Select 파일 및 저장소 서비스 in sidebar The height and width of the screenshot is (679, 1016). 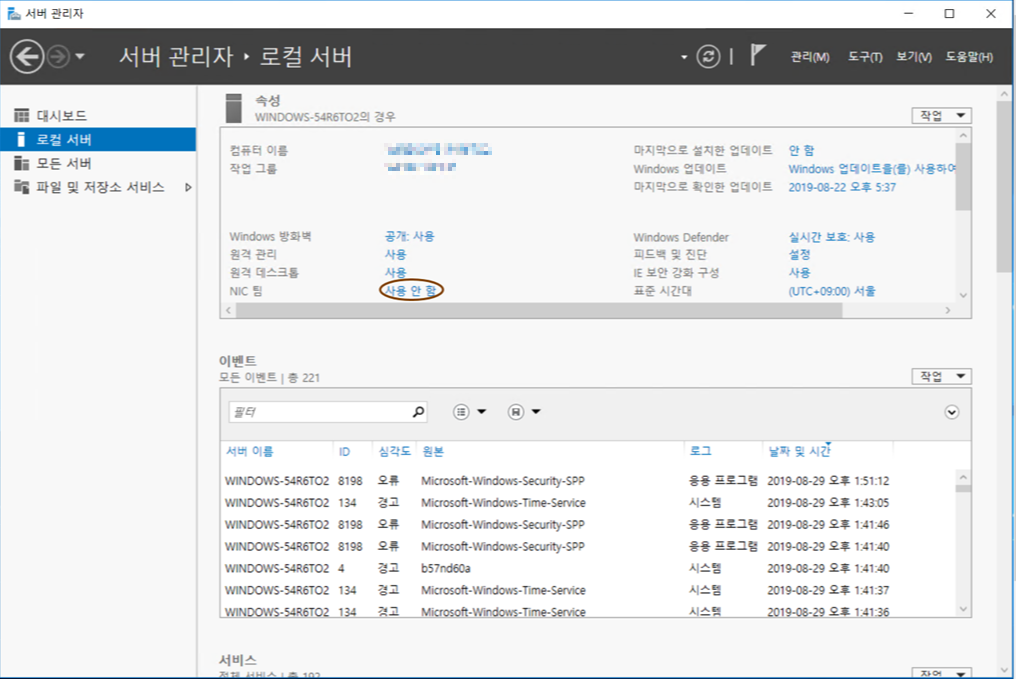point(98,187)
